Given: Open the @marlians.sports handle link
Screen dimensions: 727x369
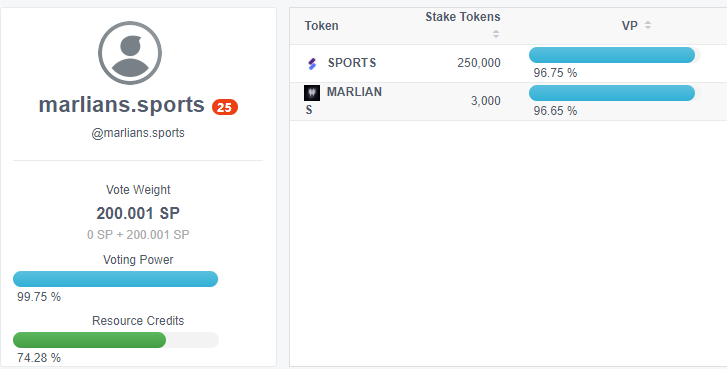Looking at the screenshot, I should (x=138, y=133).
